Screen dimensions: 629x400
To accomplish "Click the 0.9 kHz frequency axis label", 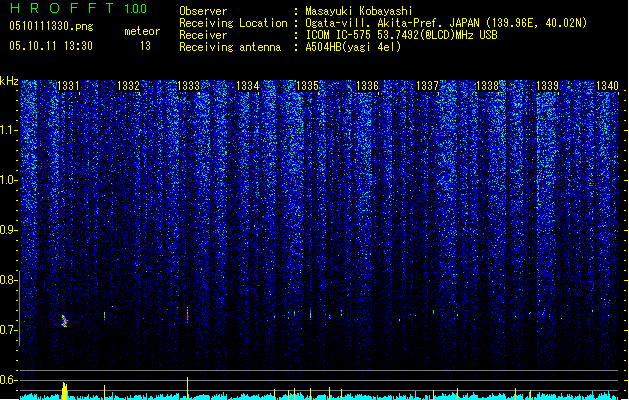I will [7, 230].
